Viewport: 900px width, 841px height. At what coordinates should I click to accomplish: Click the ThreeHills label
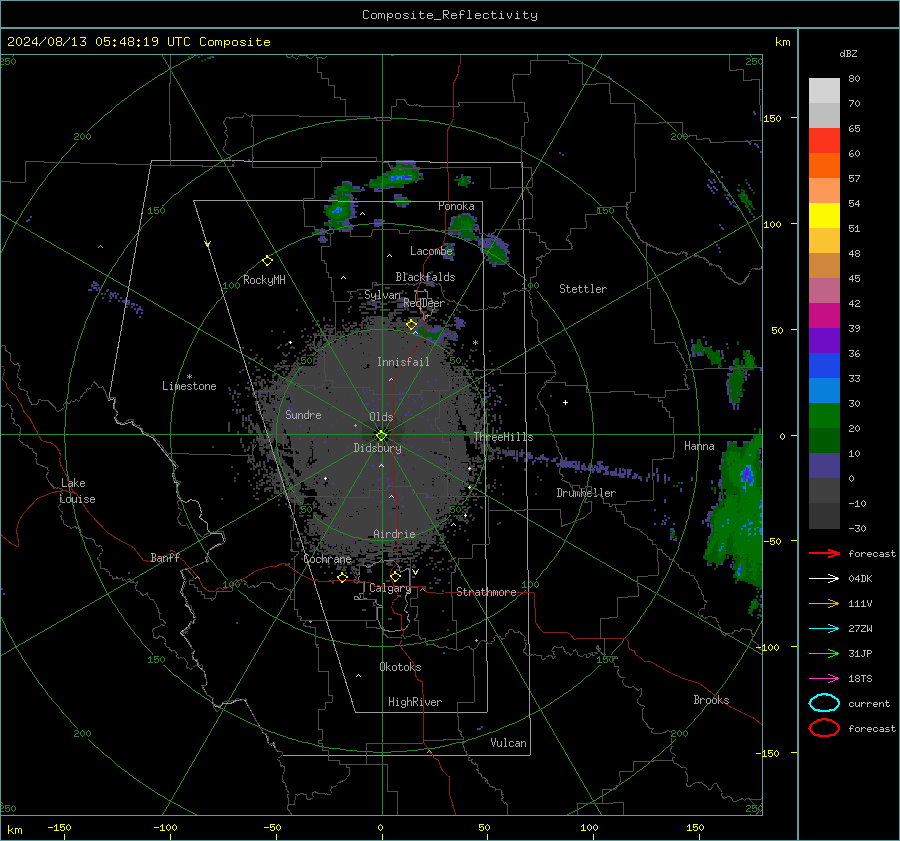(x=503, y=437)
